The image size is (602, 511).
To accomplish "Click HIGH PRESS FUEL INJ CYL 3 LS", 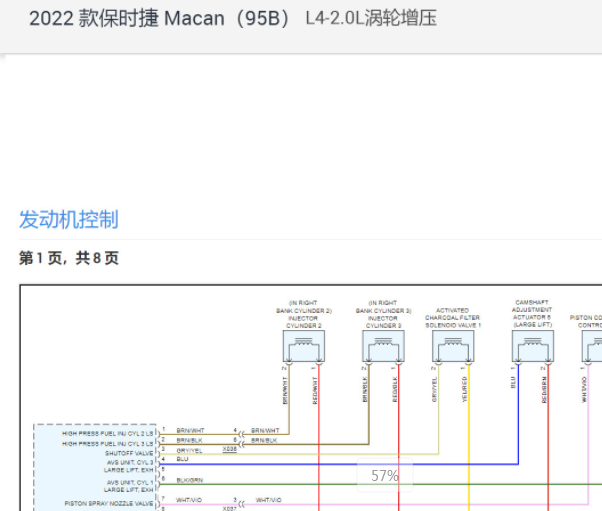I will coord(108,443).
